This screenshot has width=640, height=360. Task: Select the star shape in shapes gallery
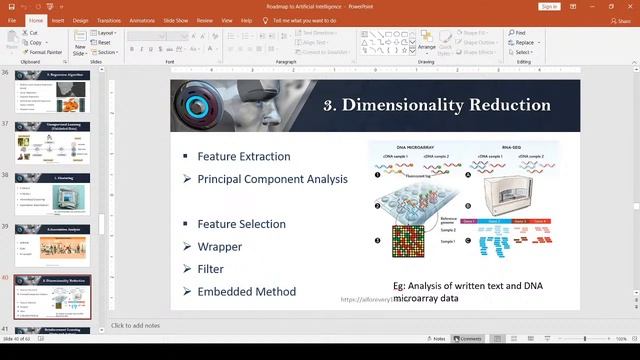[404, 51]
